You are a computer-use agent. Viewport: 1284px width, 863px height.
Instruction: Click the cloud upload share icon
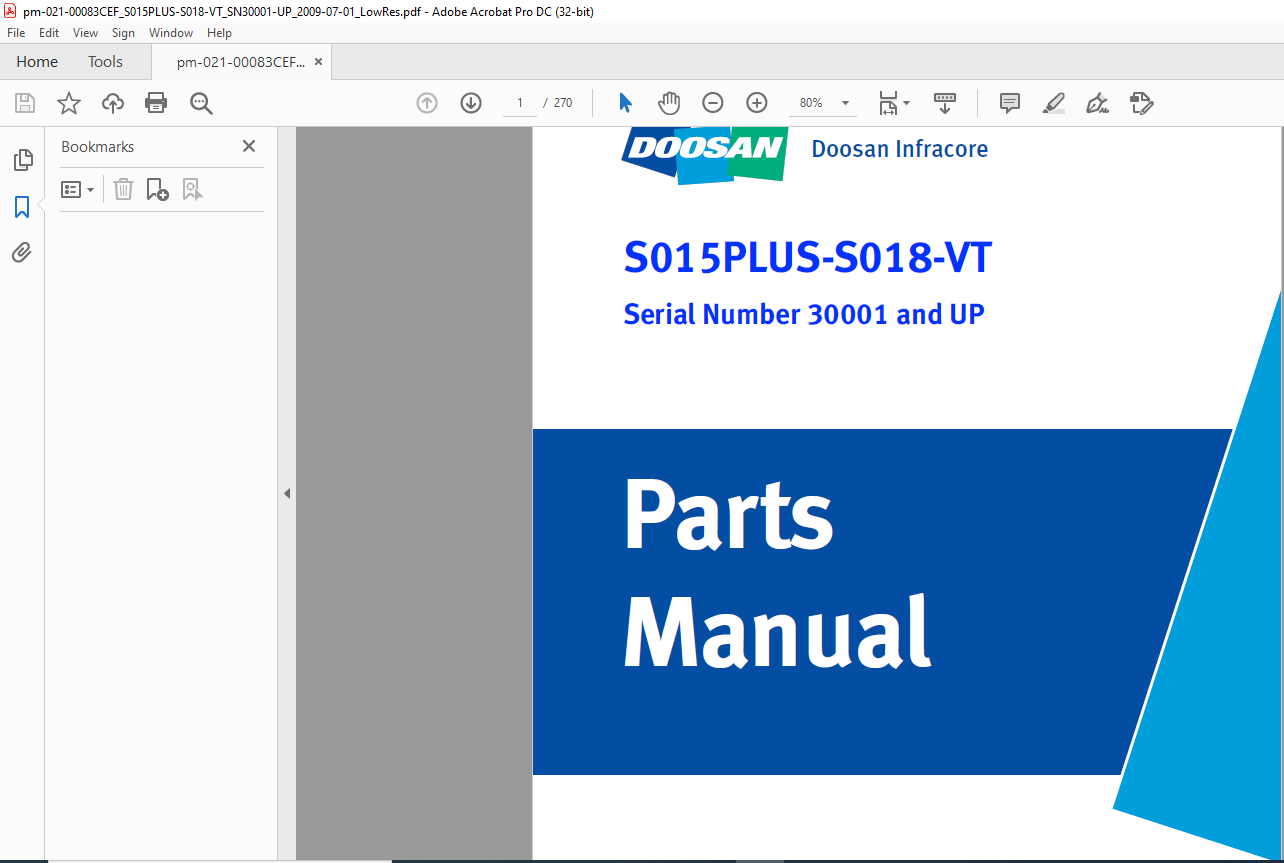click(113, 103)
